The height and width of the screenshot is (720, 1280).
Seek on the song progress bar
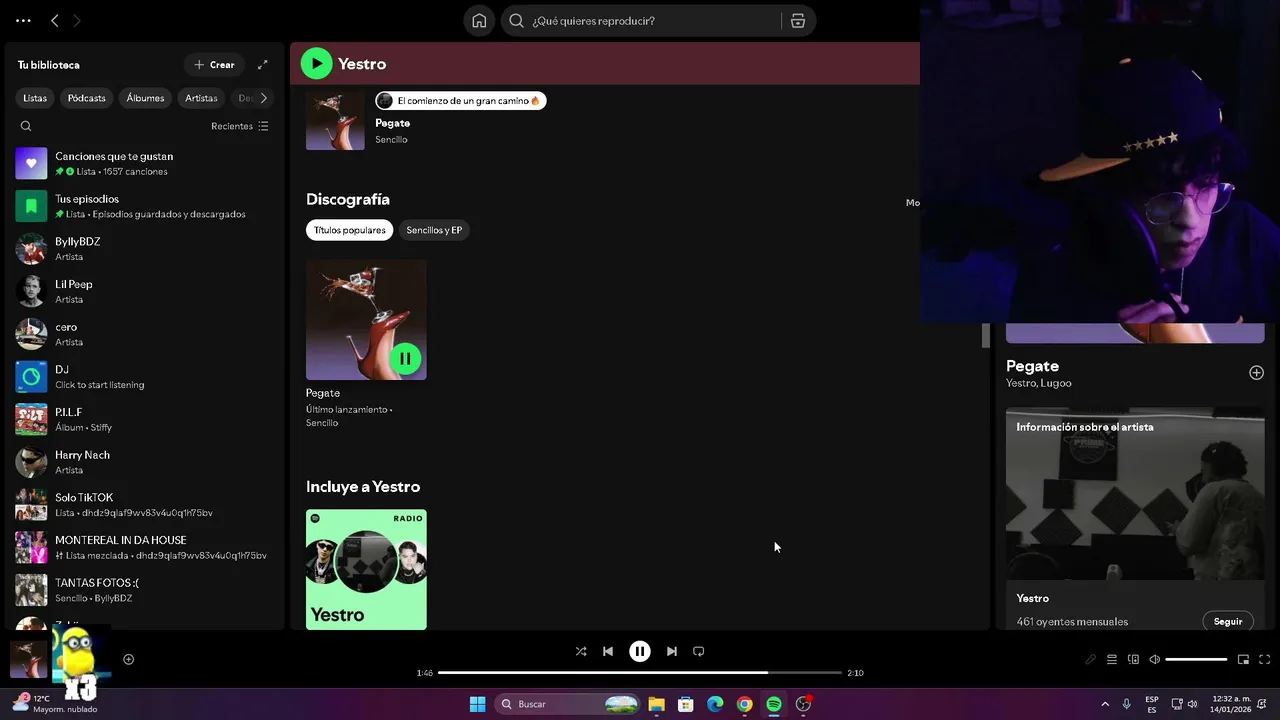[640, 673]
